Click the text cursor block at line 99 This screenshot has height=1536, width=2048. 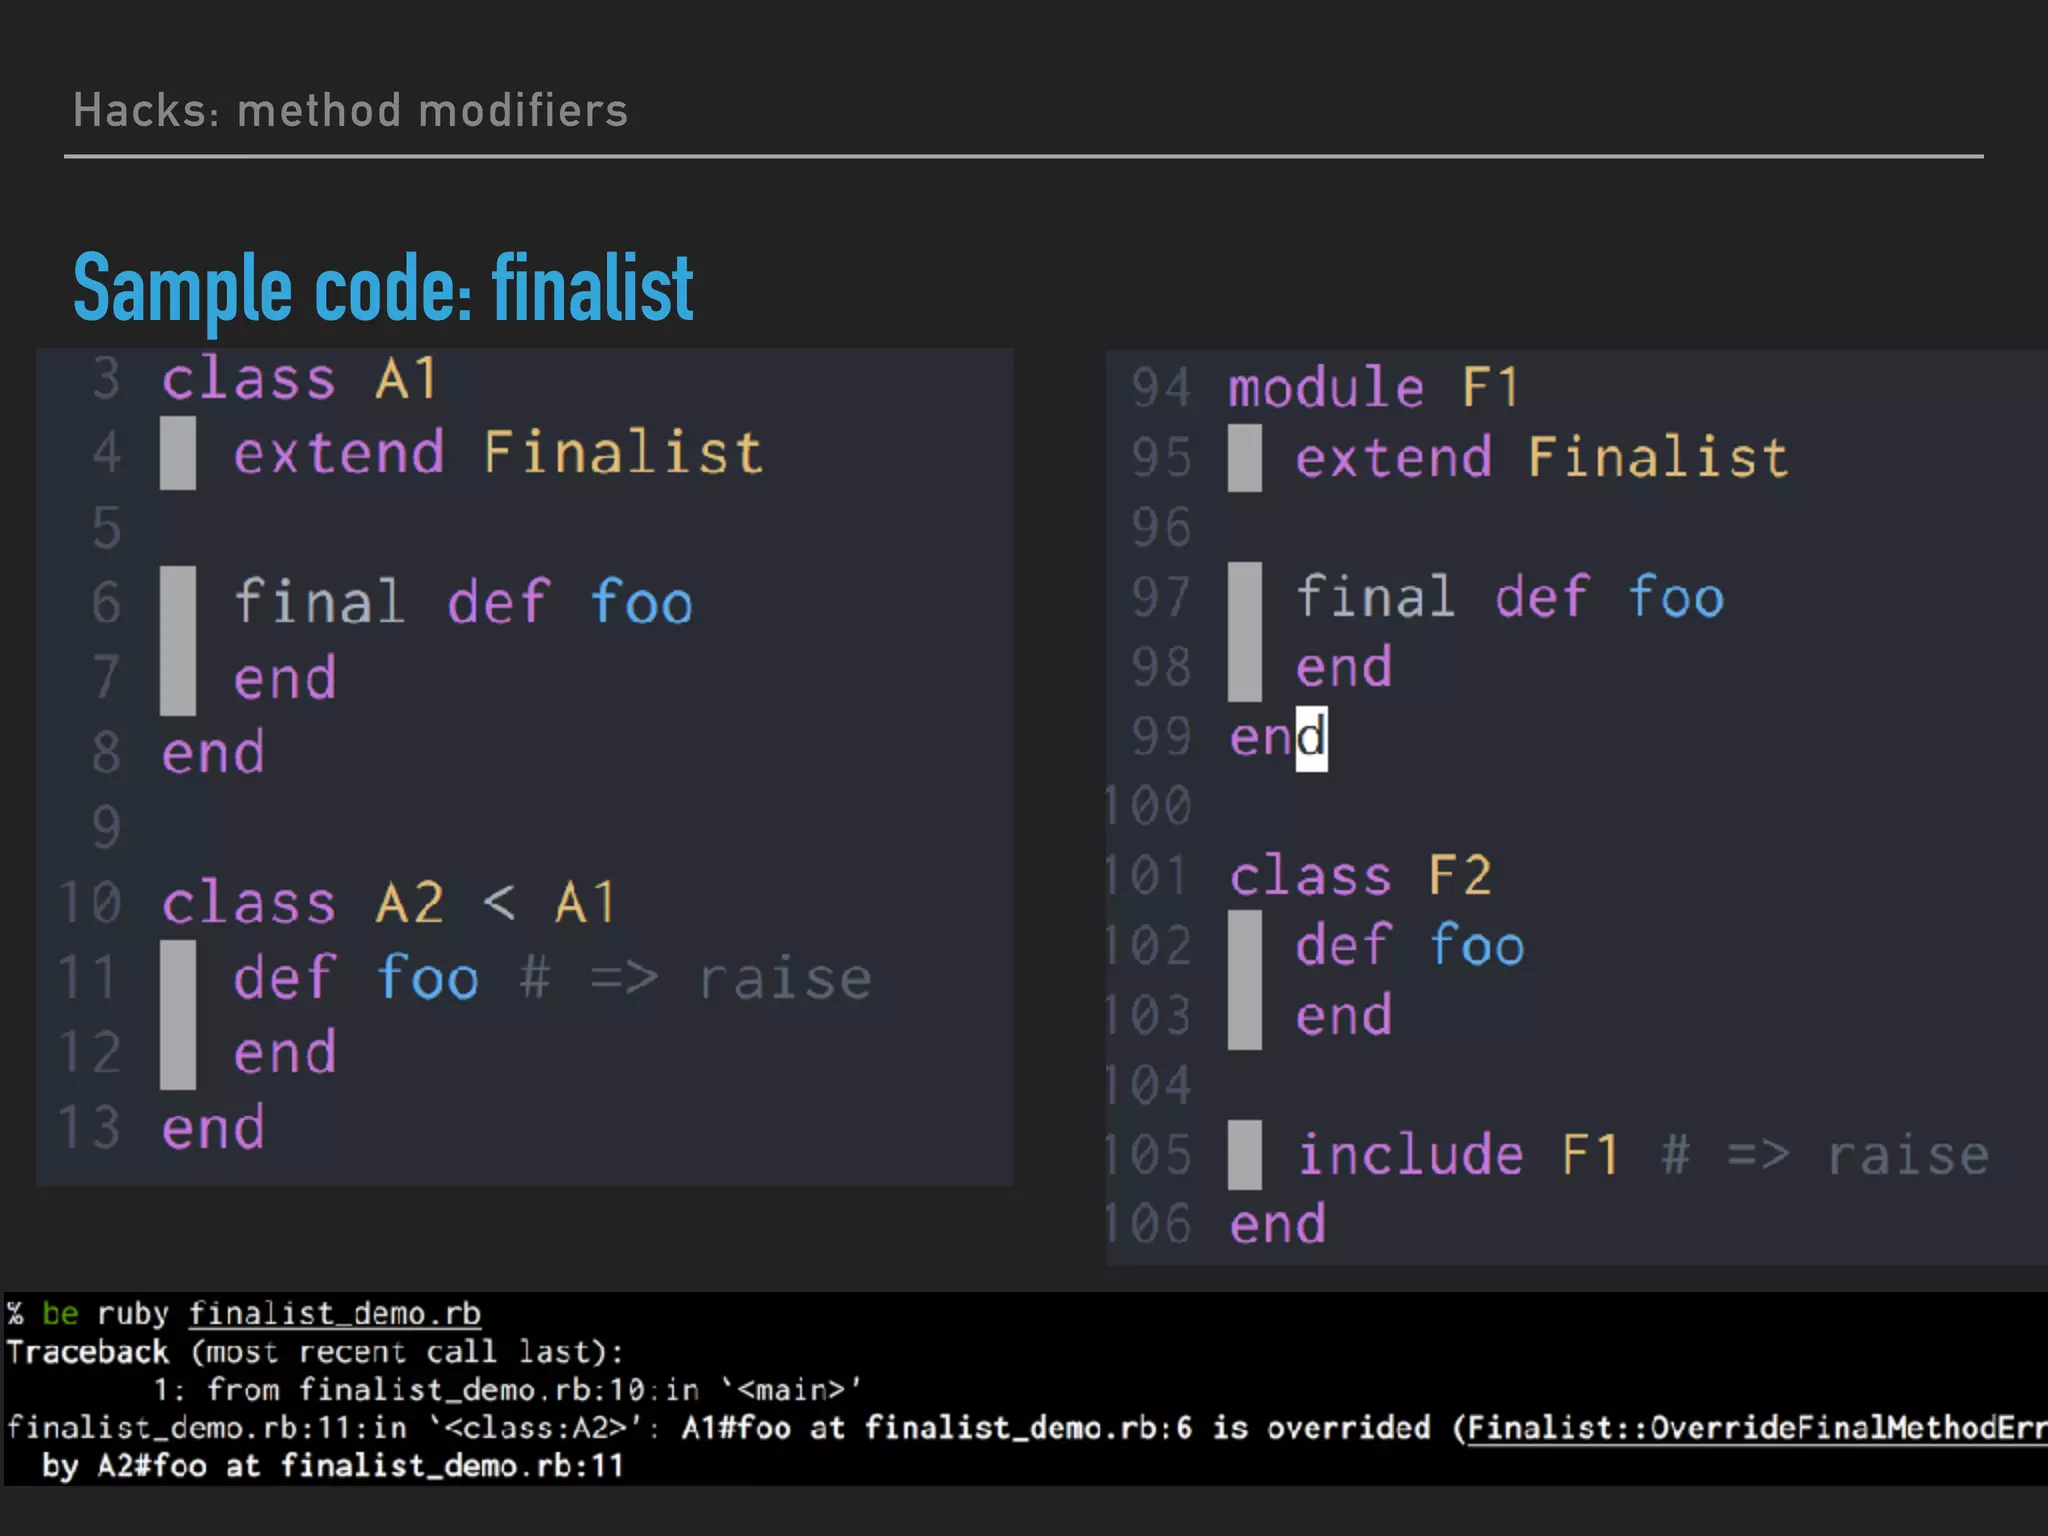1311,739
